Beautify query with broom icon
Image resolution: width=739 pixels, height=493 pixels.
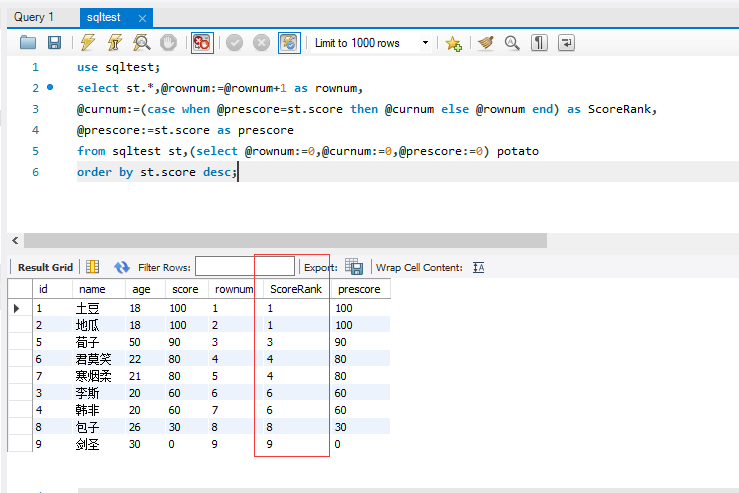tap(485, 43)
